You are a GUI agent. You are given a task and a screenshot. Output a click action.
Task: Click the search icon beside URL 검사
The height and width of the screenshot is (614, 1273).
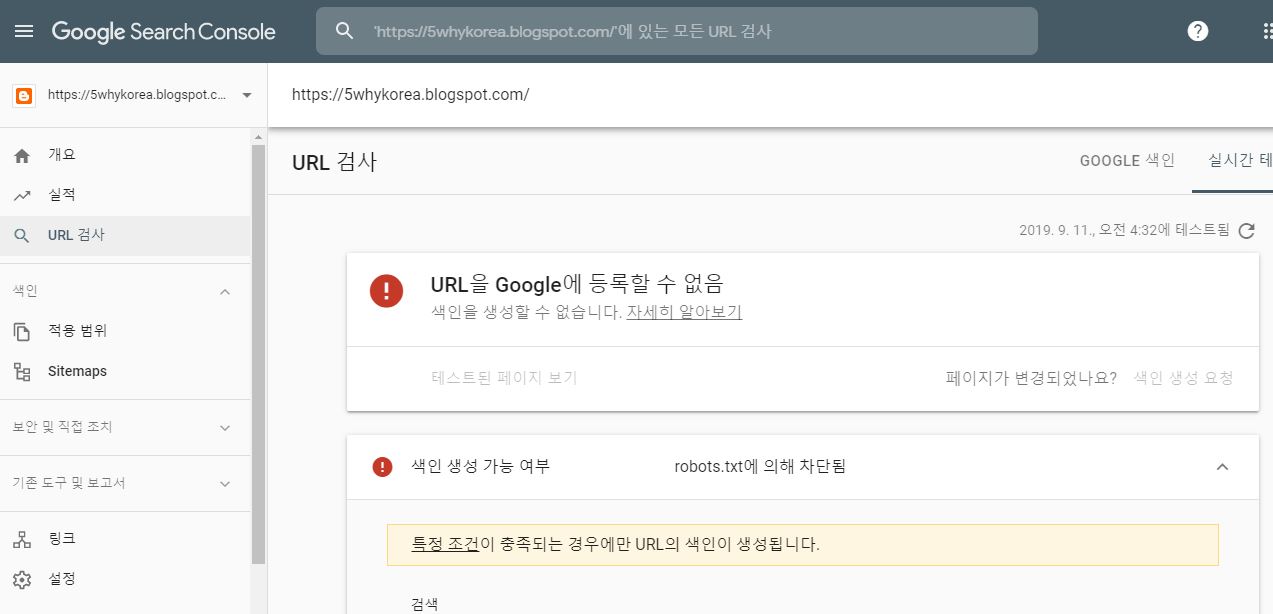click(x=22, y=236)
